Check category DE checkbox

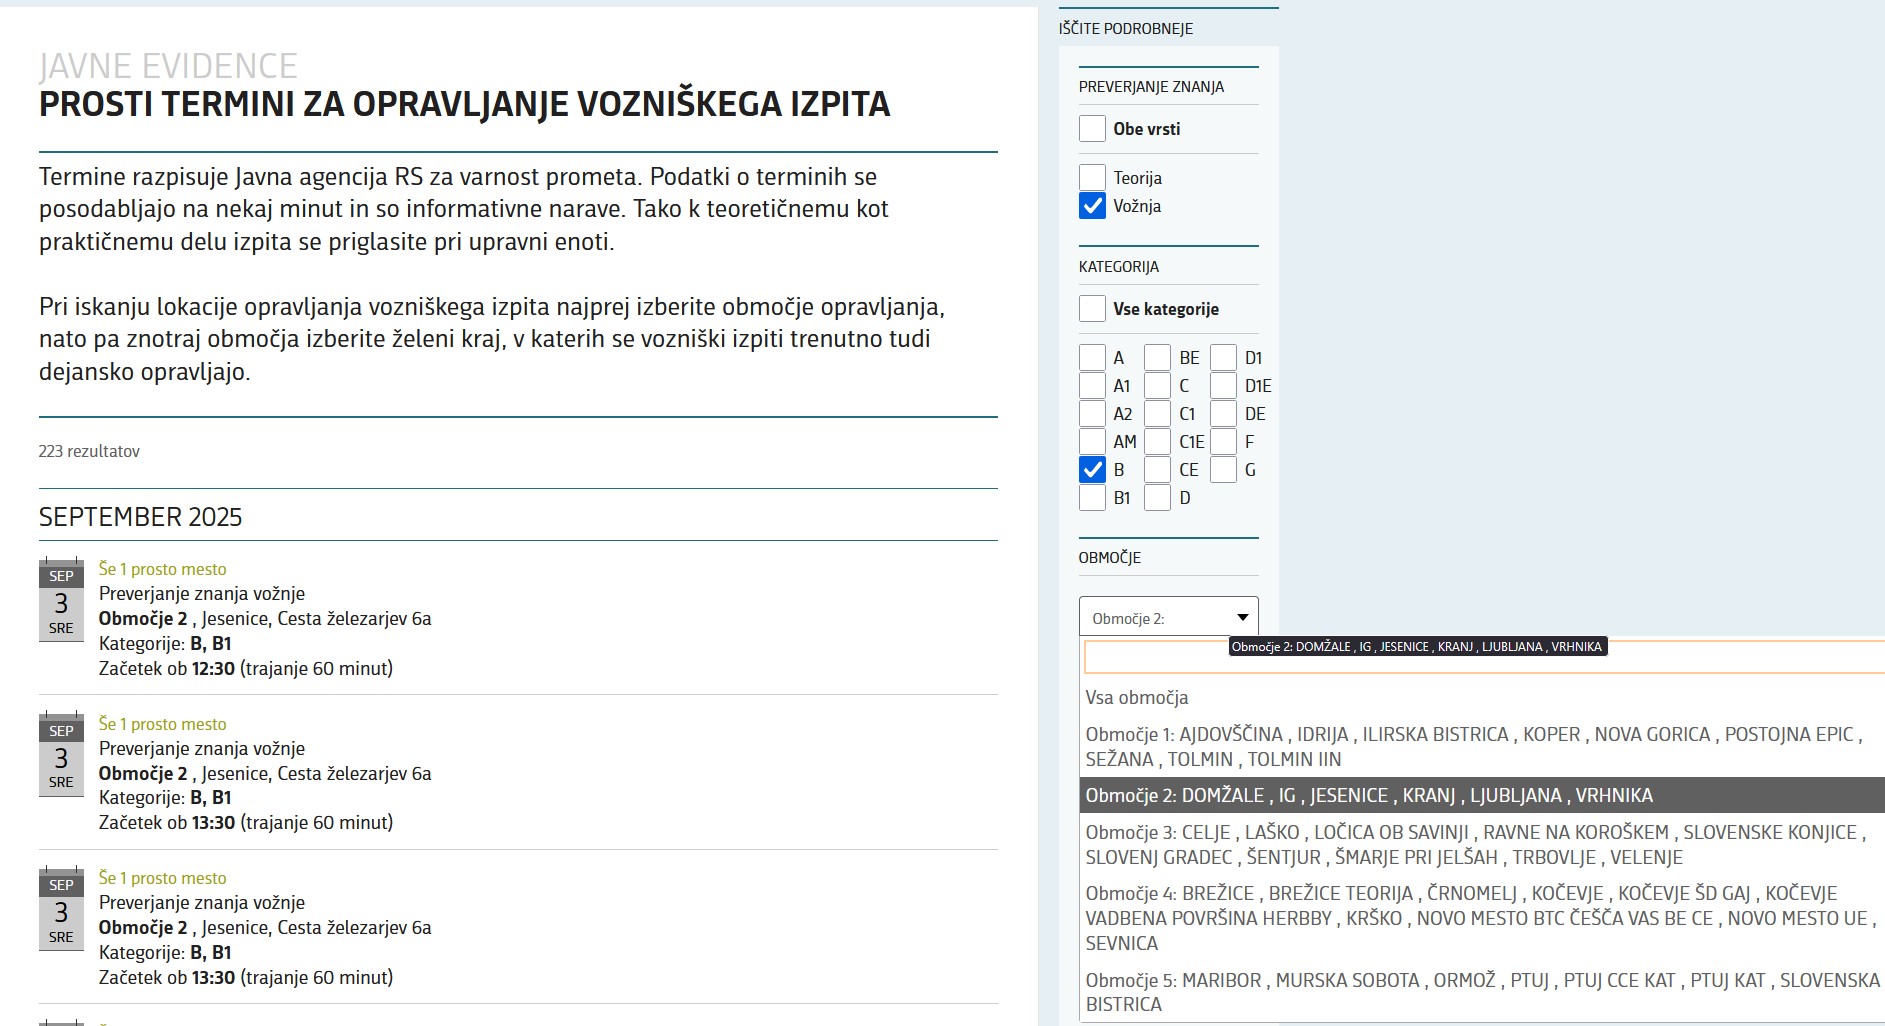1223,414
